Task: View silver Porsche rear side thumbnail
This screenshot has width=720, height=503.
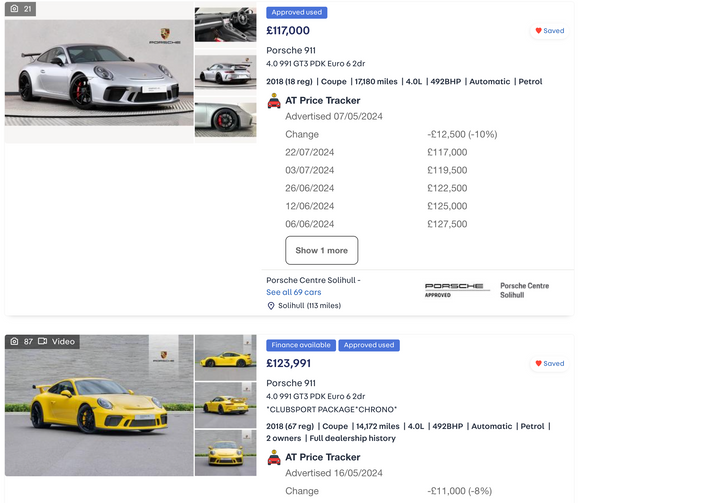Action: [225, 72]
